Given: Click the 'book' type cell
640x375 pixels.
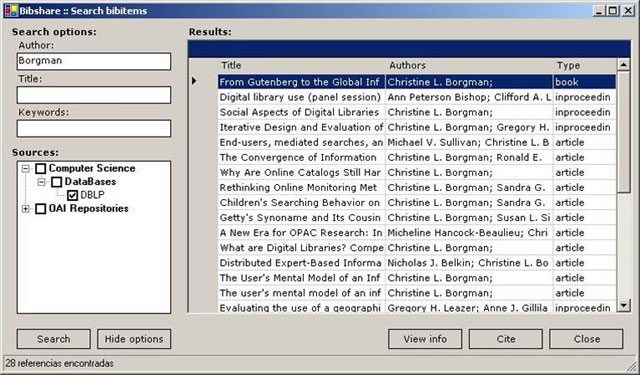Looking at the screenshot, I should pyautogui.click(x=584, y=82).
